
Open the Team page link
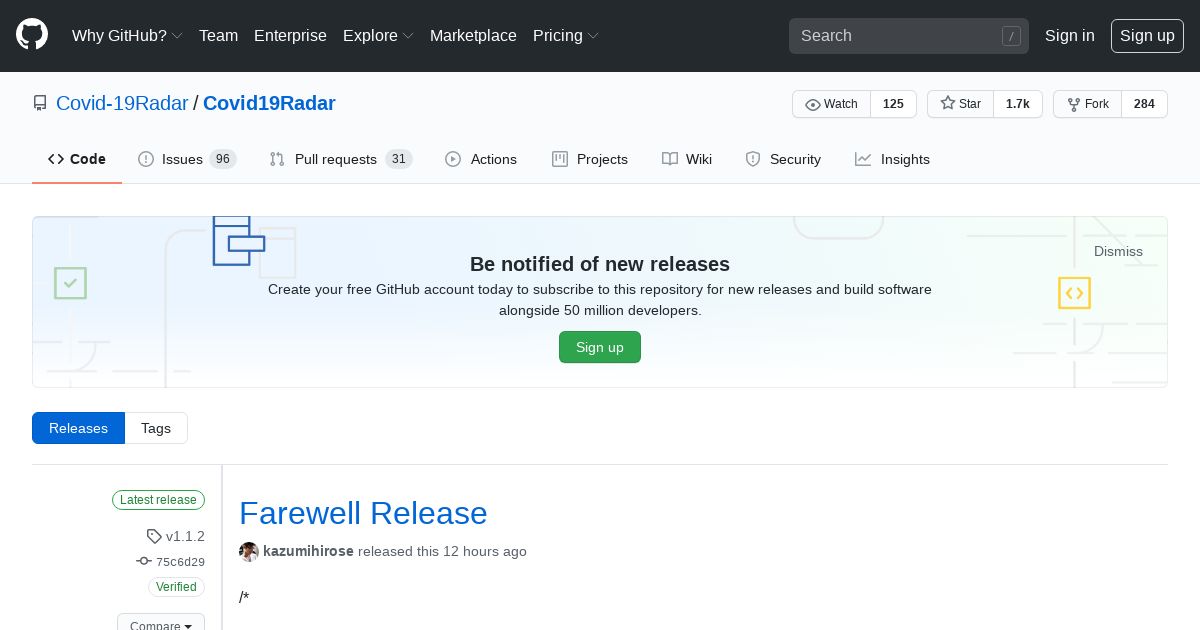point(218,35)
